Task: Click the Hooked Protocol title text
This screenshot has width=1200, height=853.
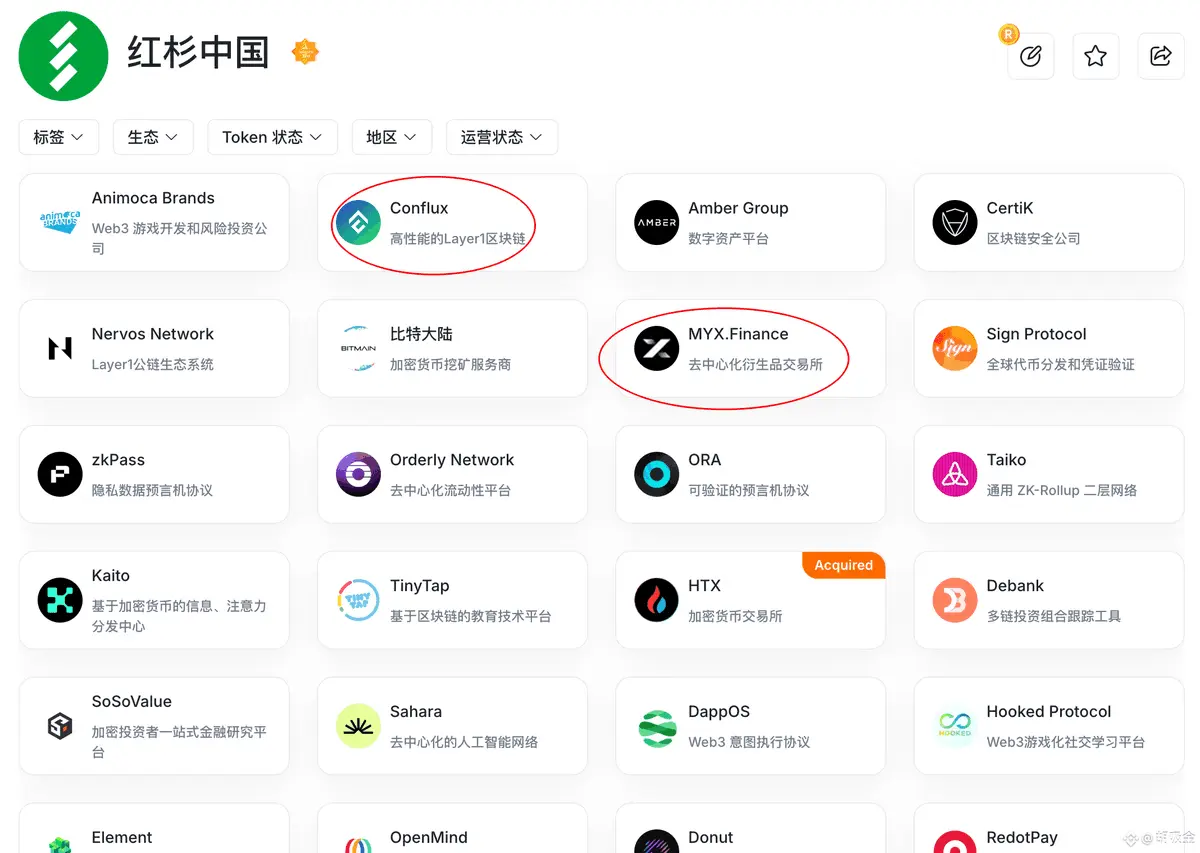Action: (x=1049, y=712)
